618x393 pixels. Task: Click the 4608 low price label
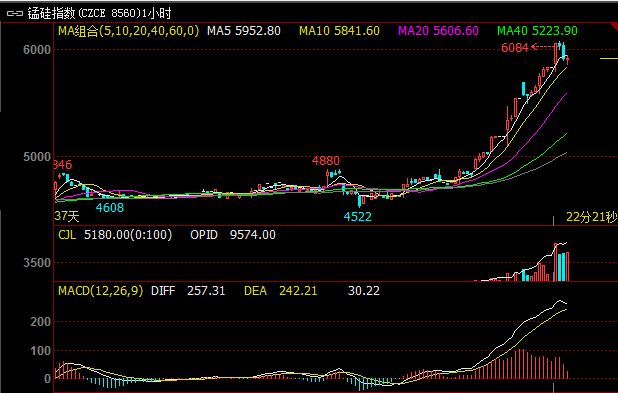tap(110, 208)
